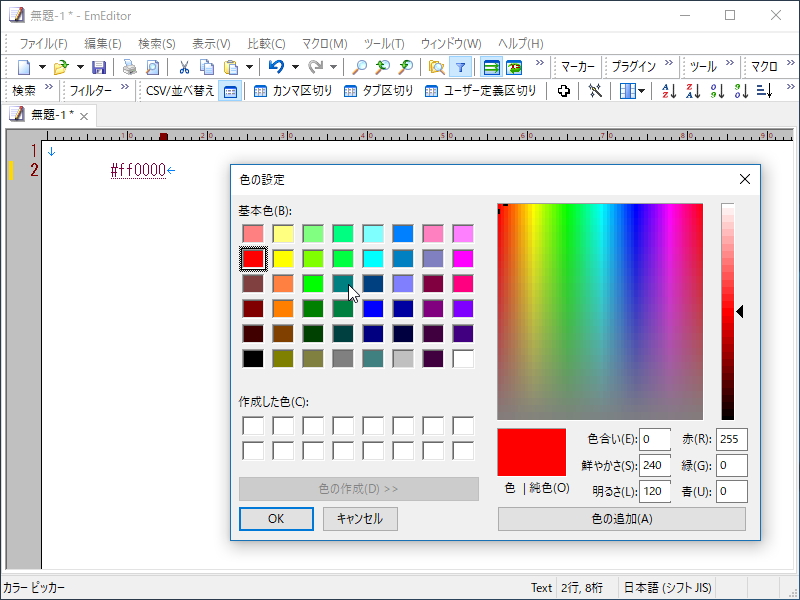Image resolution: width=800 pixels, height=600 pixels.
Task: Open the New file dropdown arrow
Action: point(42,67)
